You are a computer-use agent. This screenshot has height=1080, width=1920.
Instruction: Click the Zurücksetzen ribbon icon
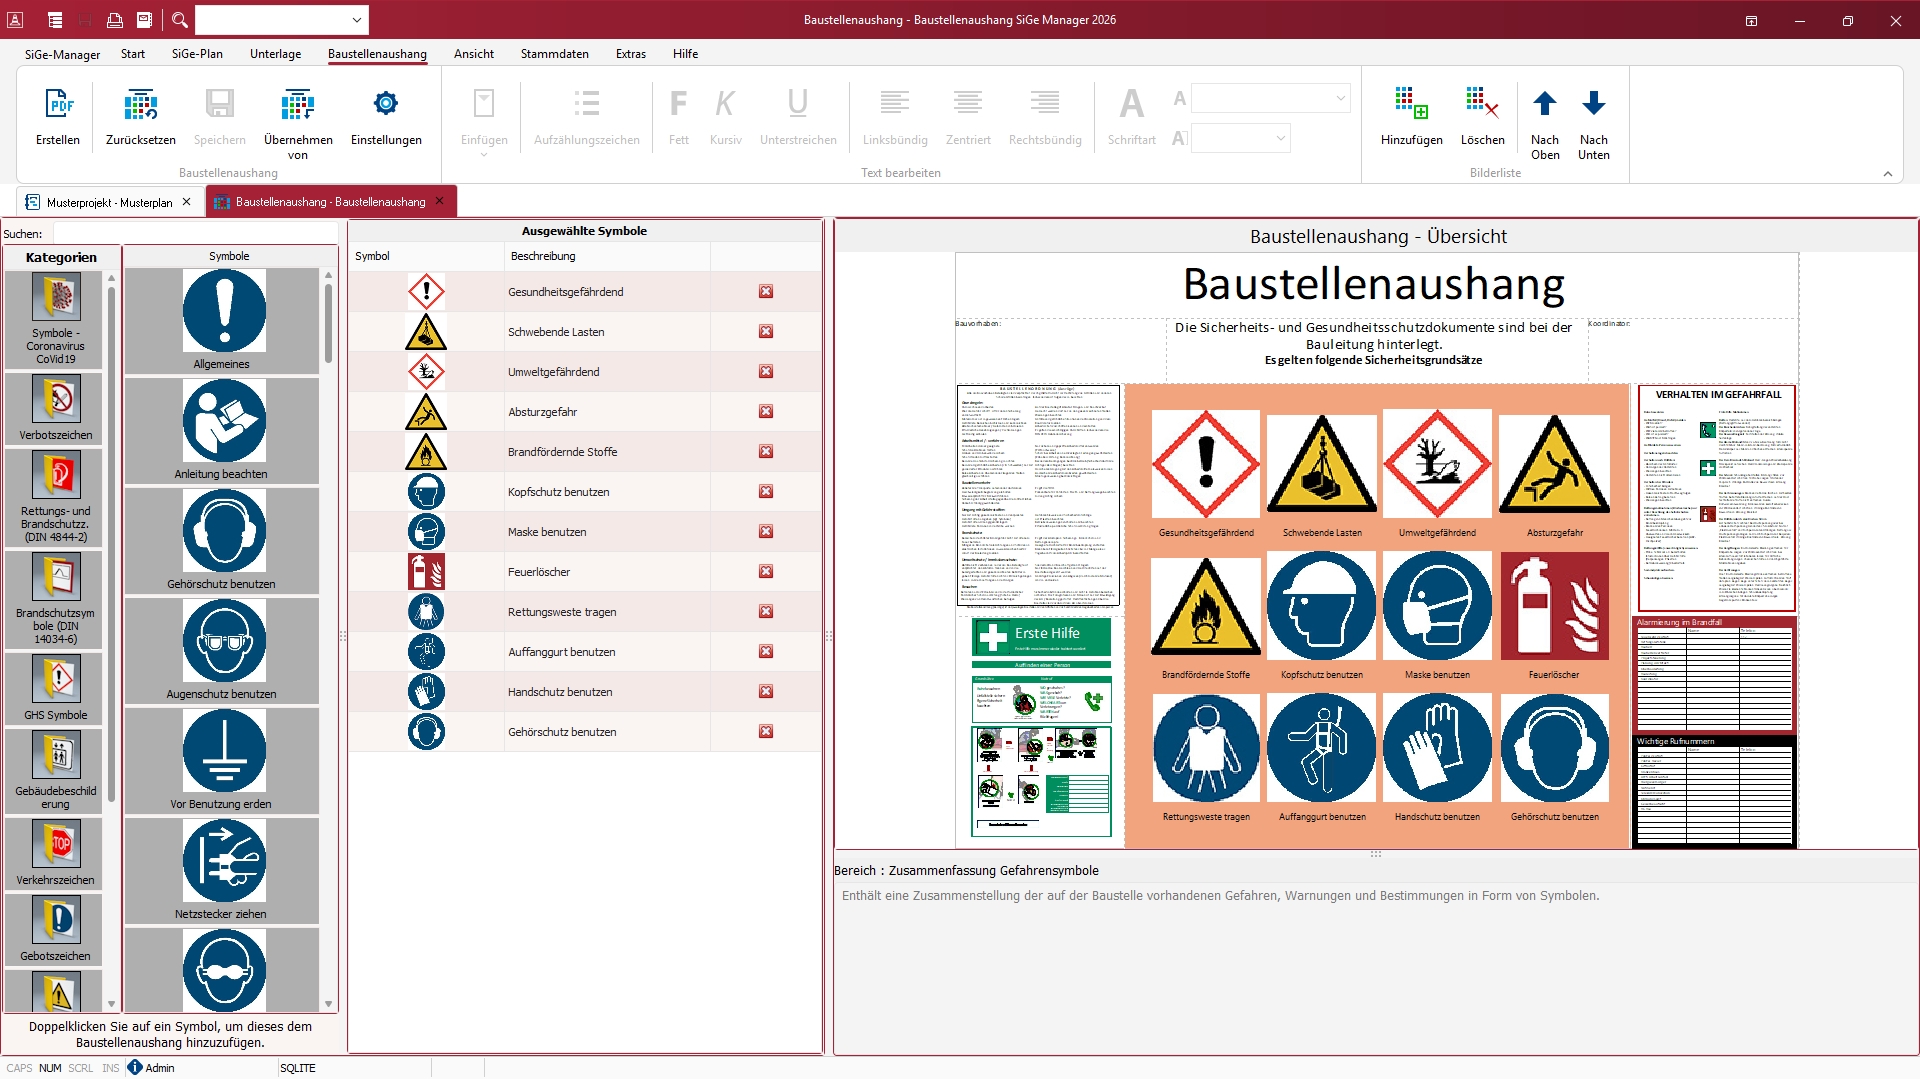coord(140,105)
